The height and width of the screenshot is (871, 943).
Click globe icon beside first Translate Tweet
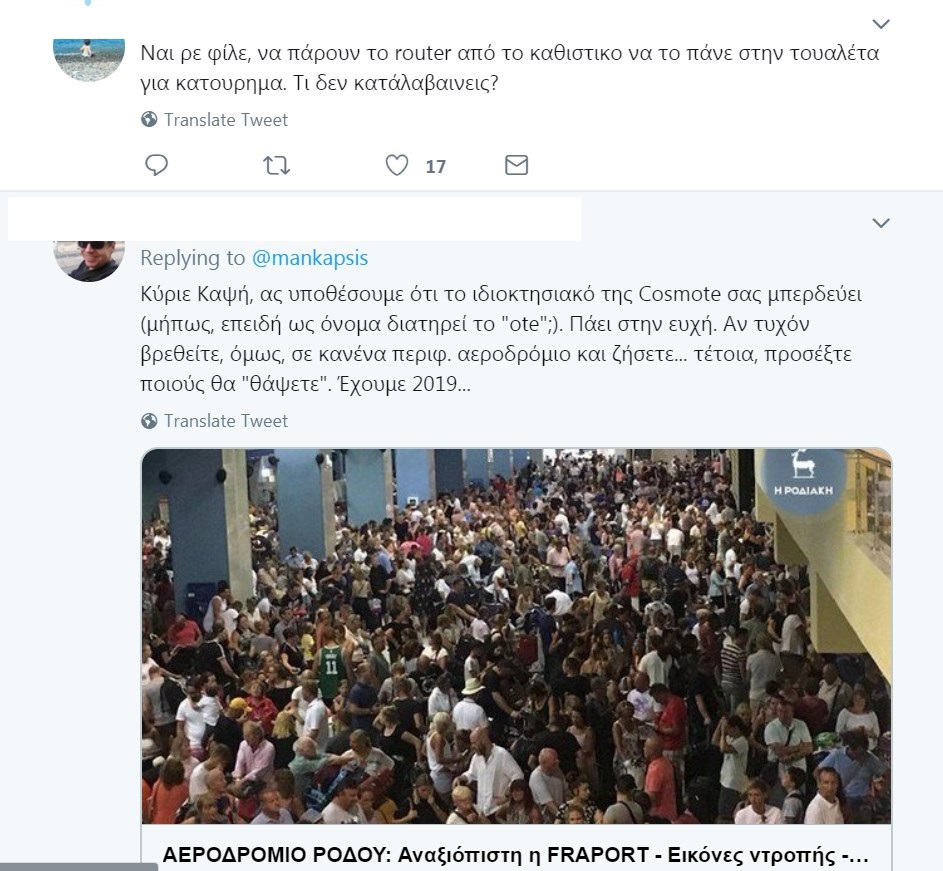coord(149,120)
